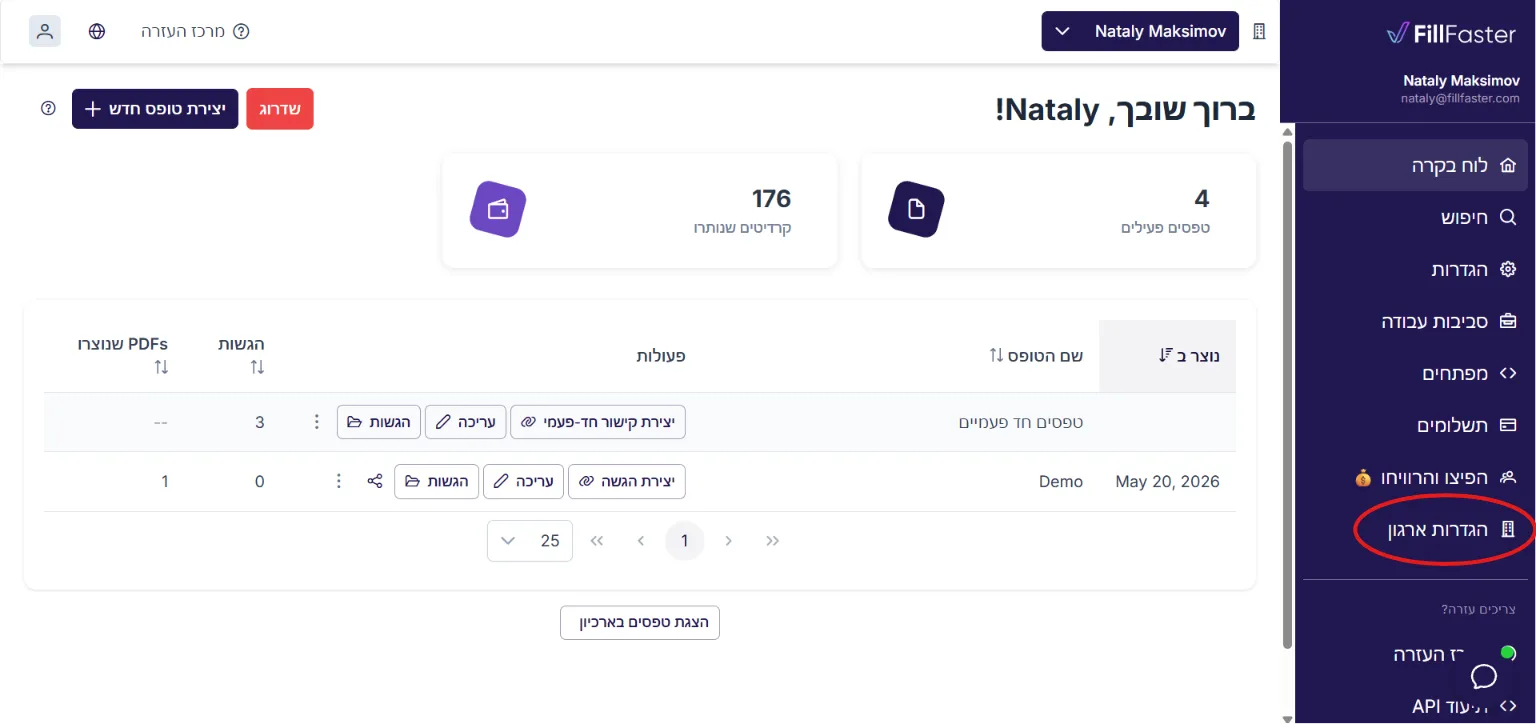
Task: Click the red שדרוג upgrade button
Action: click(280, 109)
